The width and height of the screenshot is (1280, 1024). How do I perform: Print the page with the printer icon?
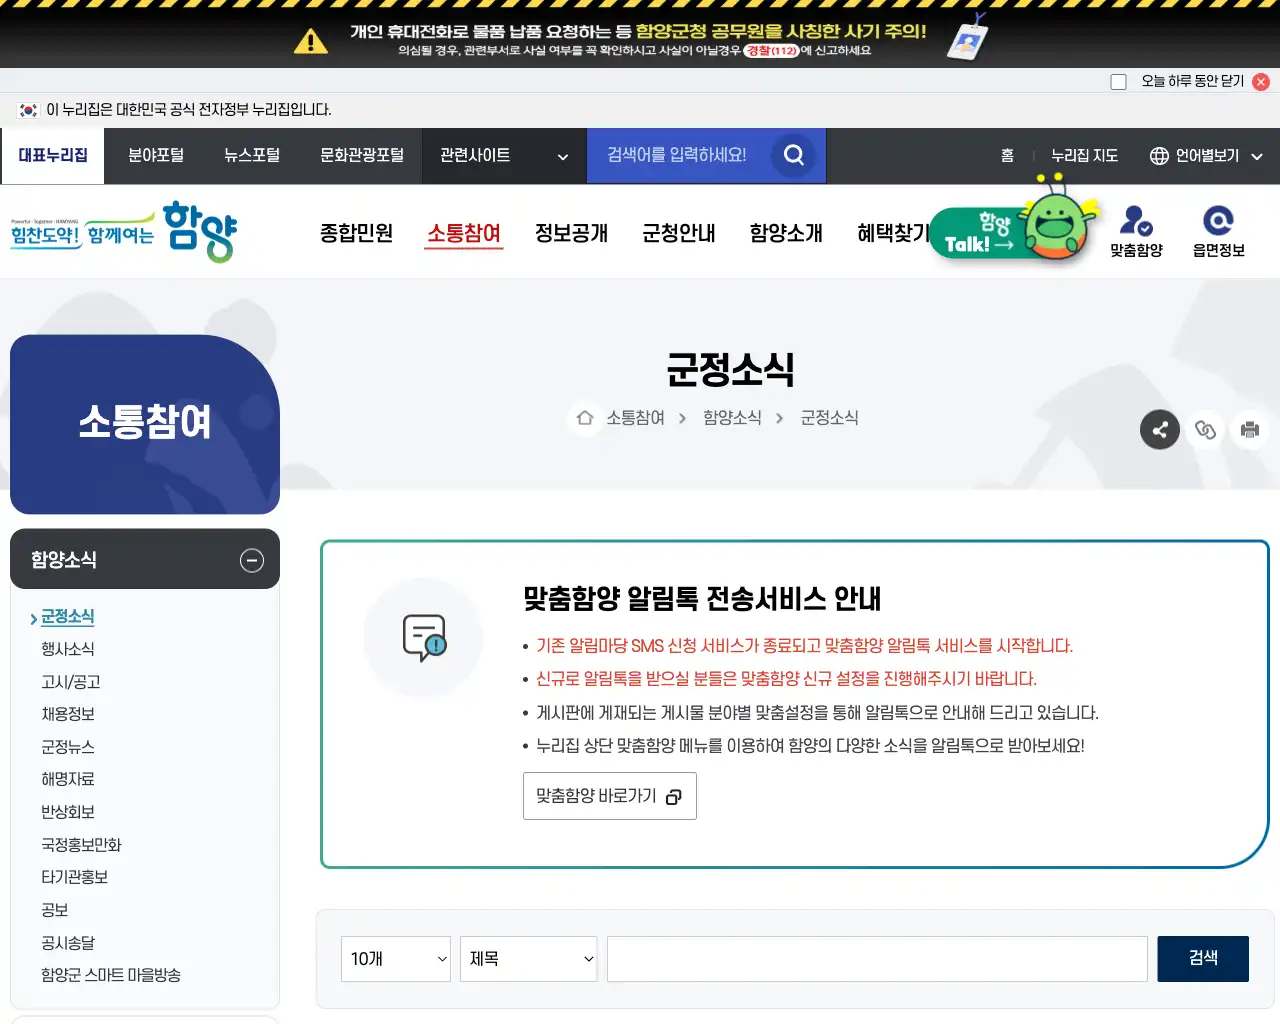click(1249, 429)
